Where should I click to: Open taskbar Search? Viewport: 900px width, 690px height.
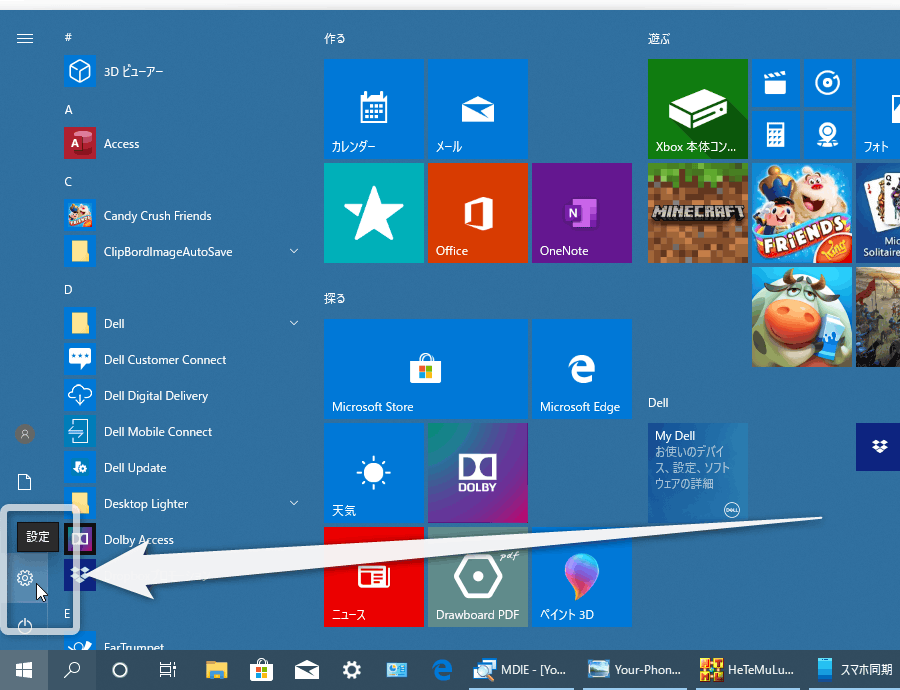tap(72, 670)
